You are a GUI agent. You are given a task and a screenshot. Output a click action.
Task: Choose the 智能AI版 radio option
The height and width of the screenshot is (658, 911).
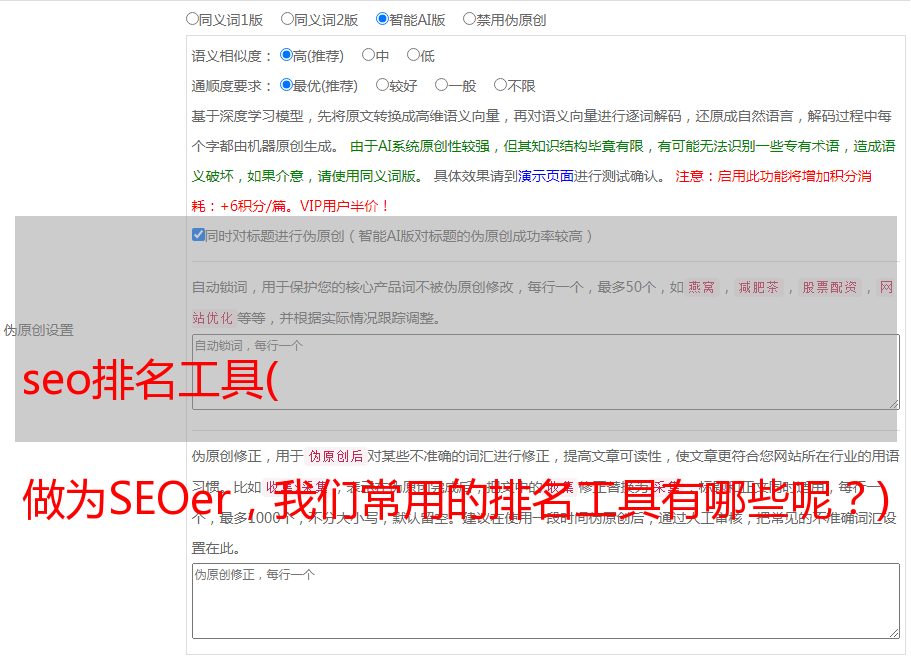tap(382, 19)
